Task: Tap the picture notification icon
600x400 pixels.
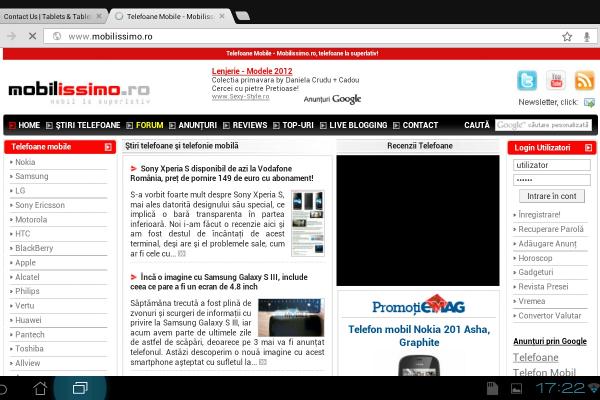Action: pos(516,389)
